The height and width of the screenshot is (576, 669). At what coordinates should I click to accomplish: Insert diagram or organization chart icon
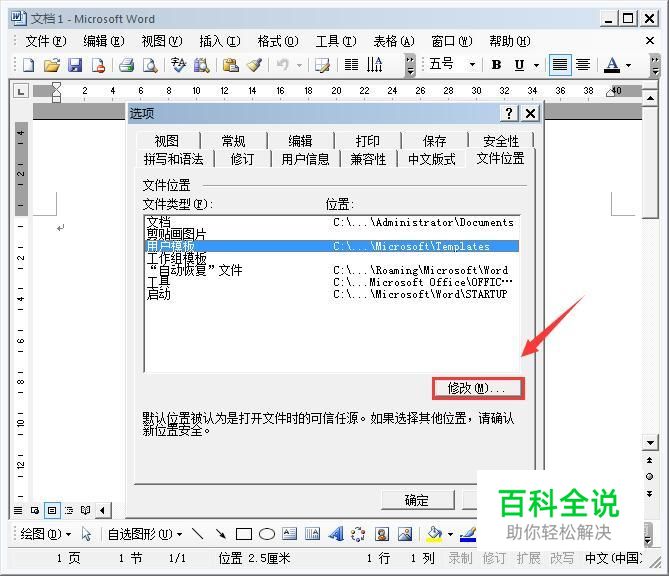pos(358,534)
